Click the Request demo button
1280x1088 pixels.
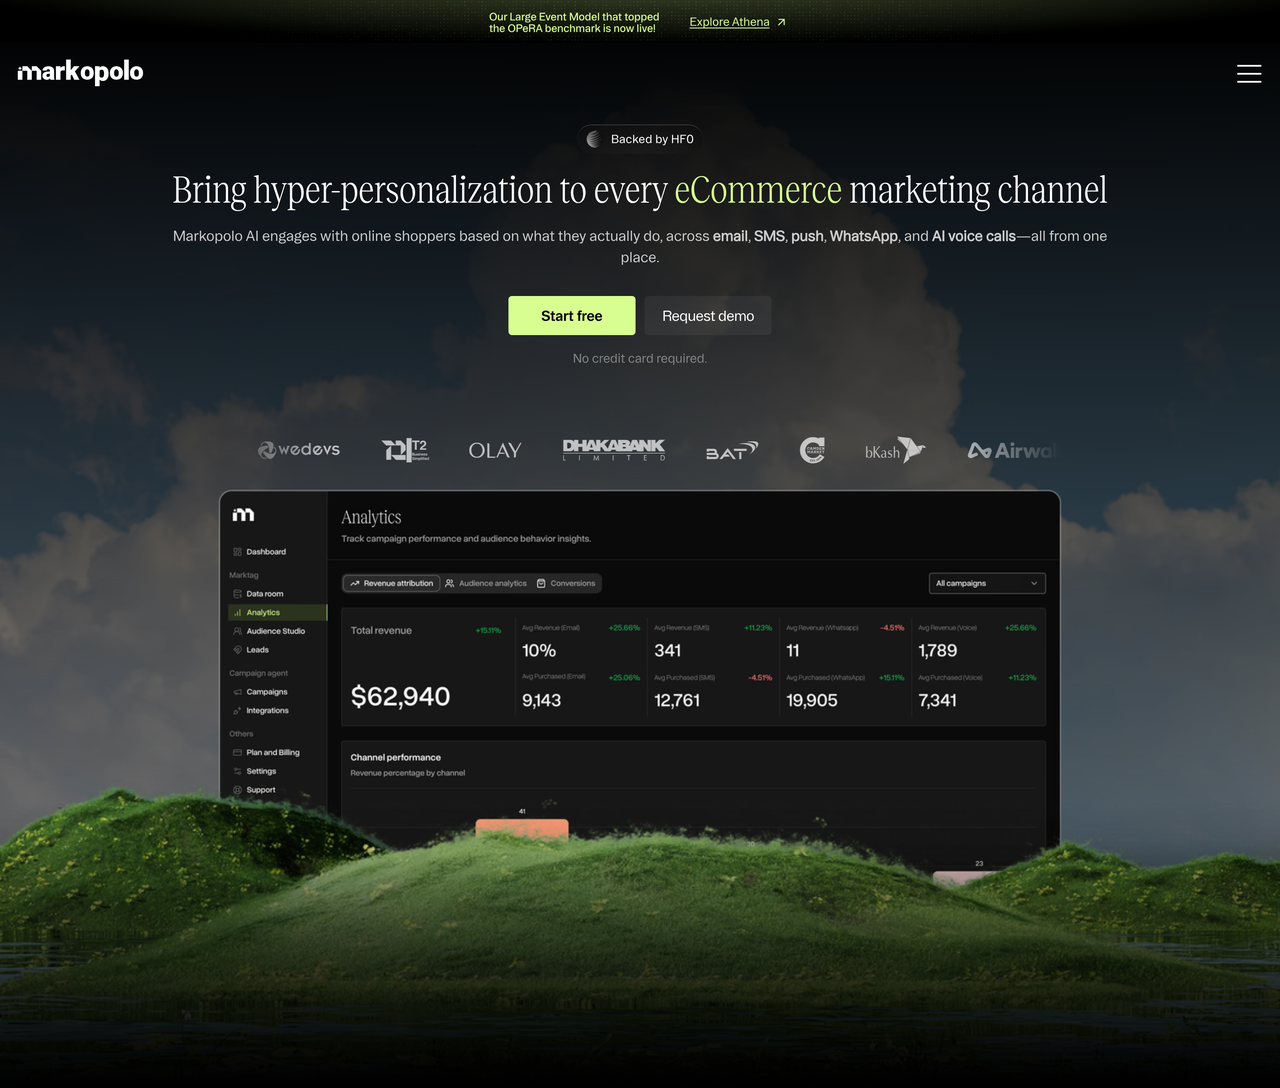pyautogui.click(x=708, y=316)
